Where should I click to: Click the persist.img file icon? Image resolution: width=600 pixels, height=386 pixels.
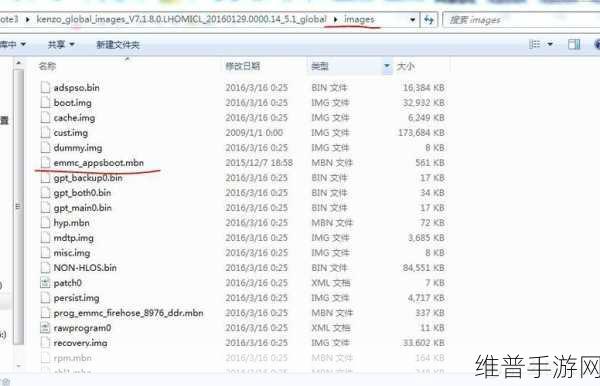coord(45,298)
